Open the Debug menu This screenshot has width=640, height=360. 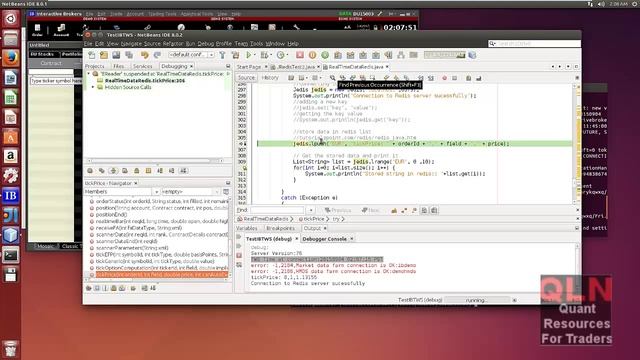pyautogui.click(x=205, y=44)
